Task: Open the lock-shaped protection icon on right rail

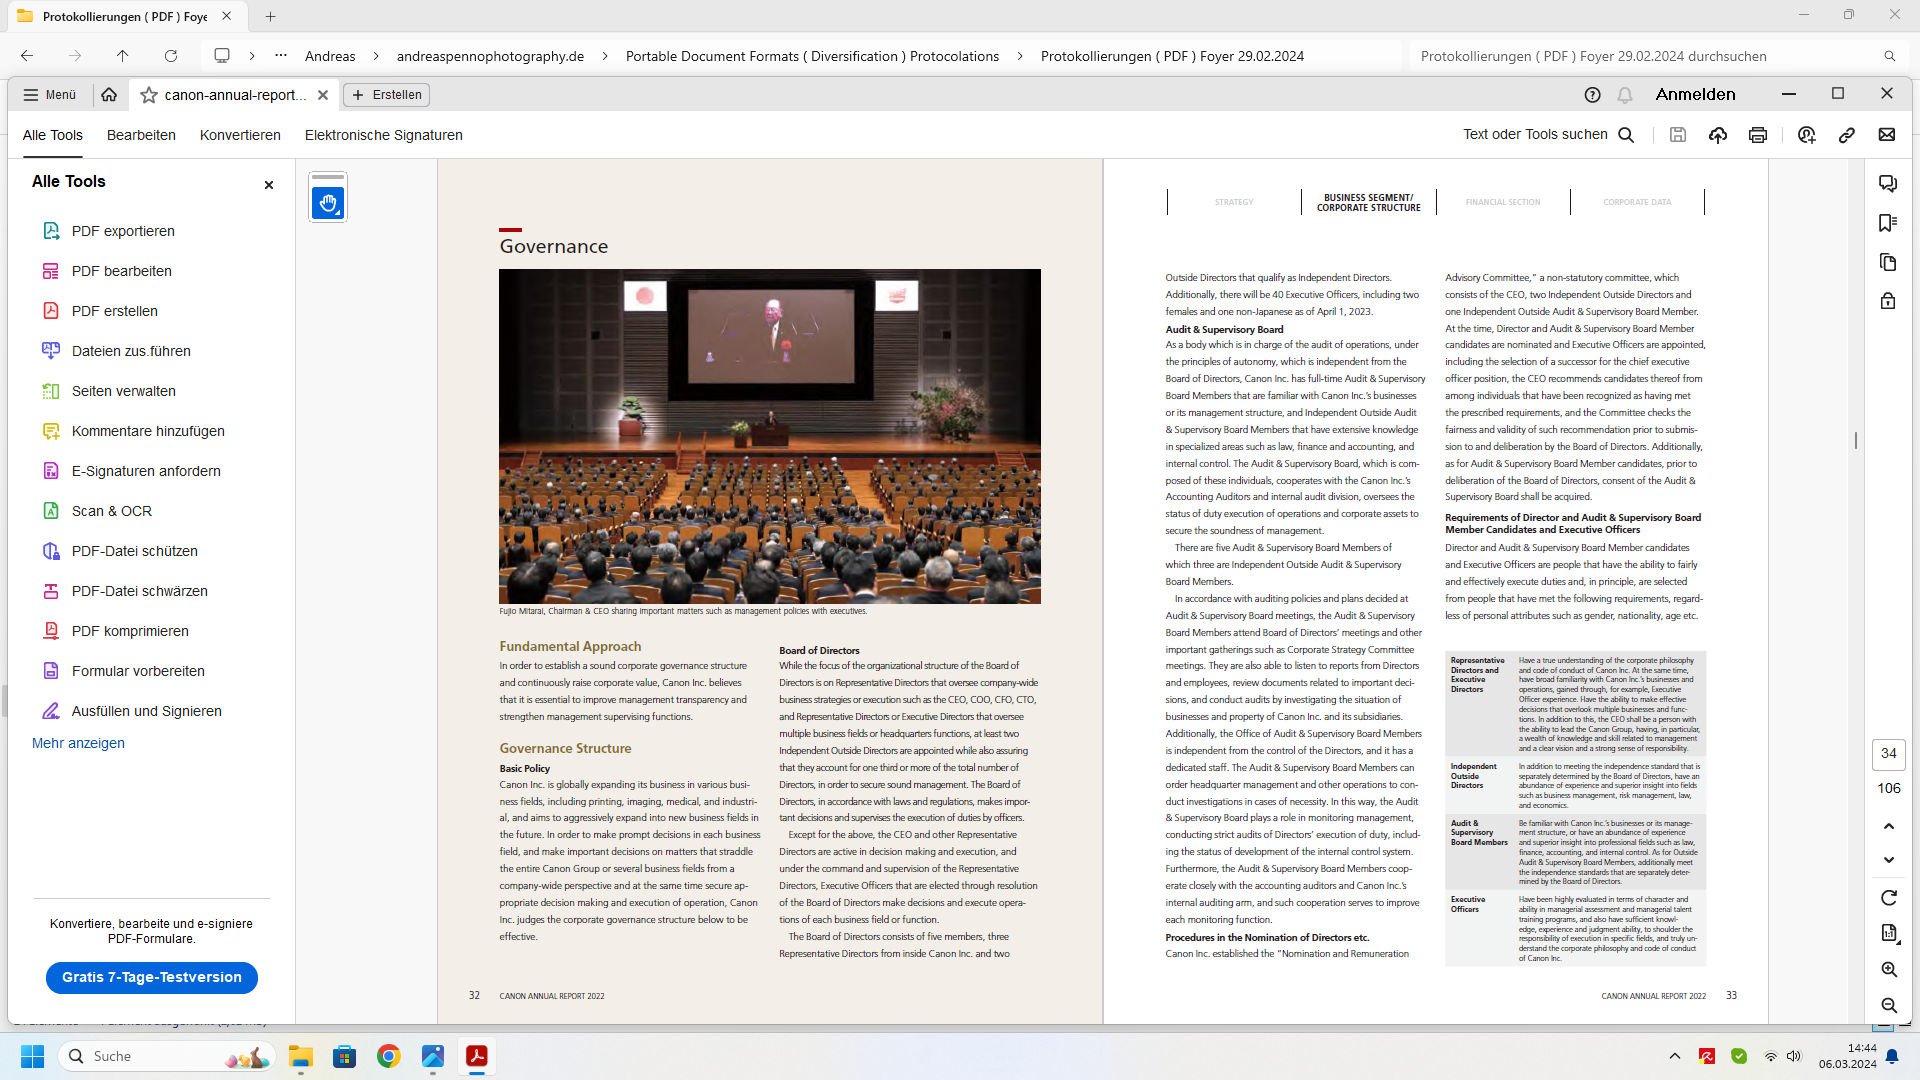Action: coord(1888,301)
